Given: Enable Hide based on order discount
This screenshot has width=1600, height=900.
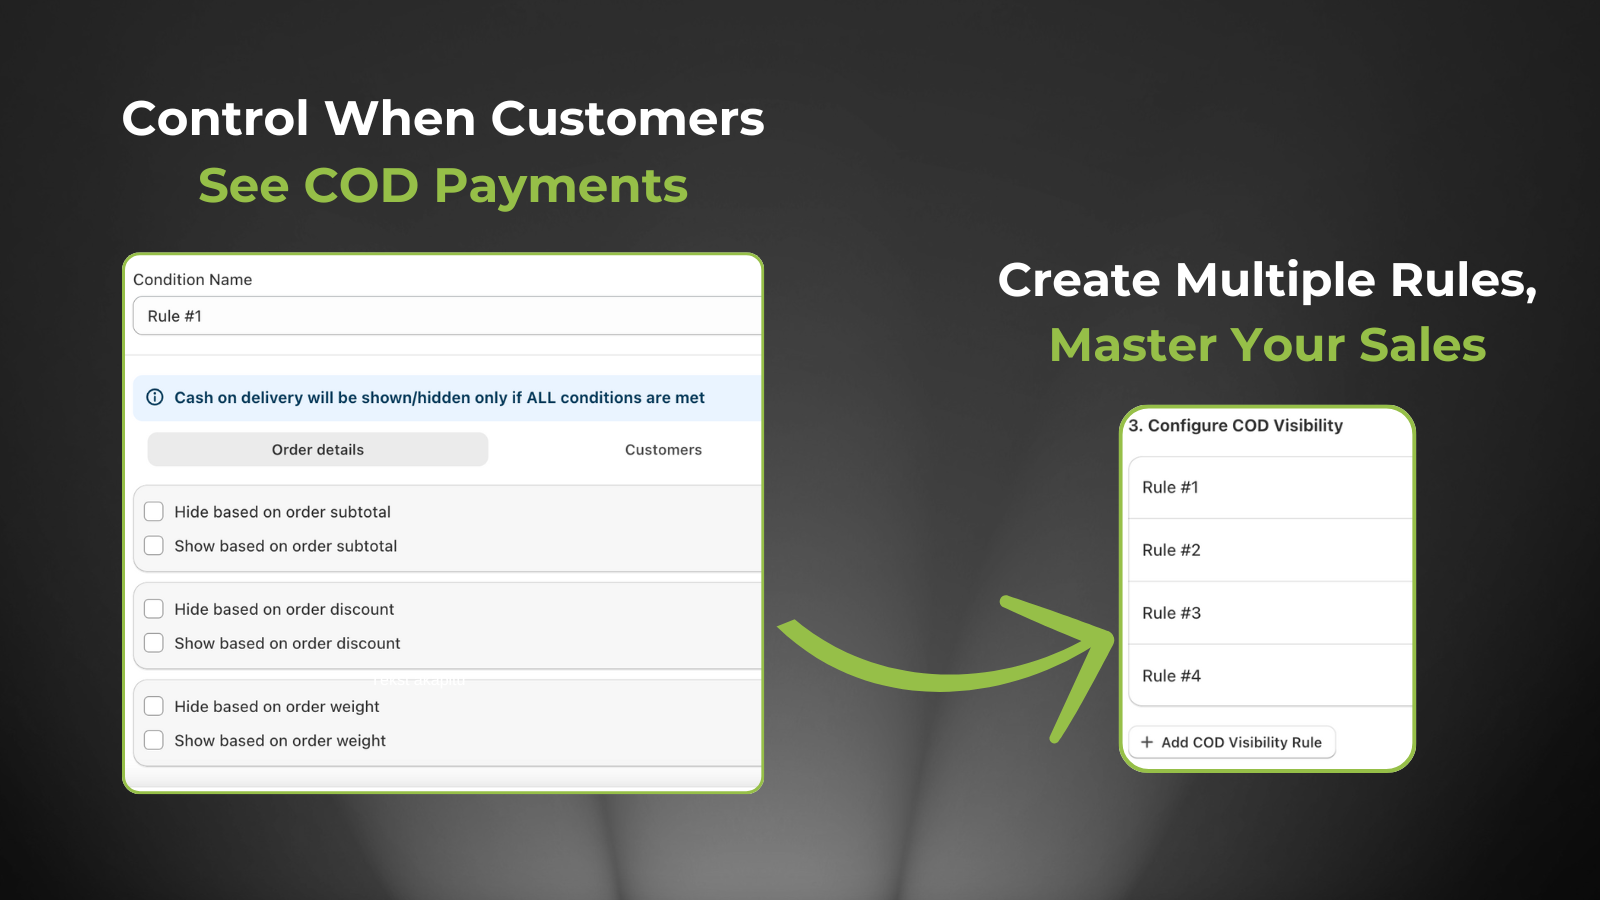Looking at the screenshot, I should point(154,609).
